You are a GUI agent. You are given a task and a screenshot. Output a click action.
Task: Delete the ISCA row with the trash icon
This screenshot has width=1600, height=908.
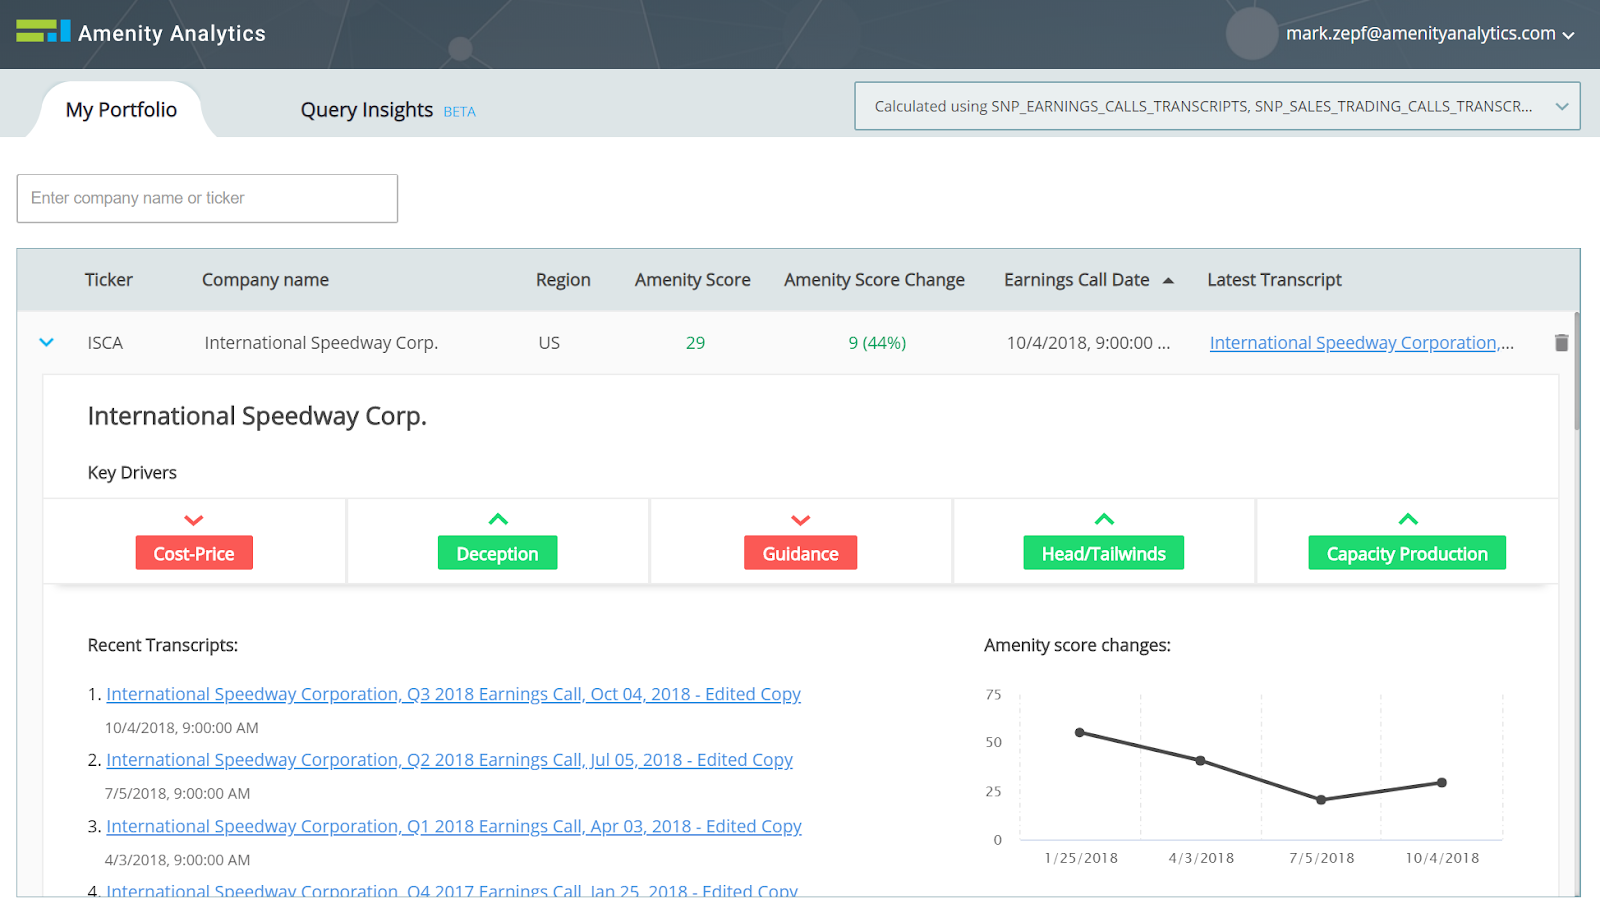coord(1561,343)
